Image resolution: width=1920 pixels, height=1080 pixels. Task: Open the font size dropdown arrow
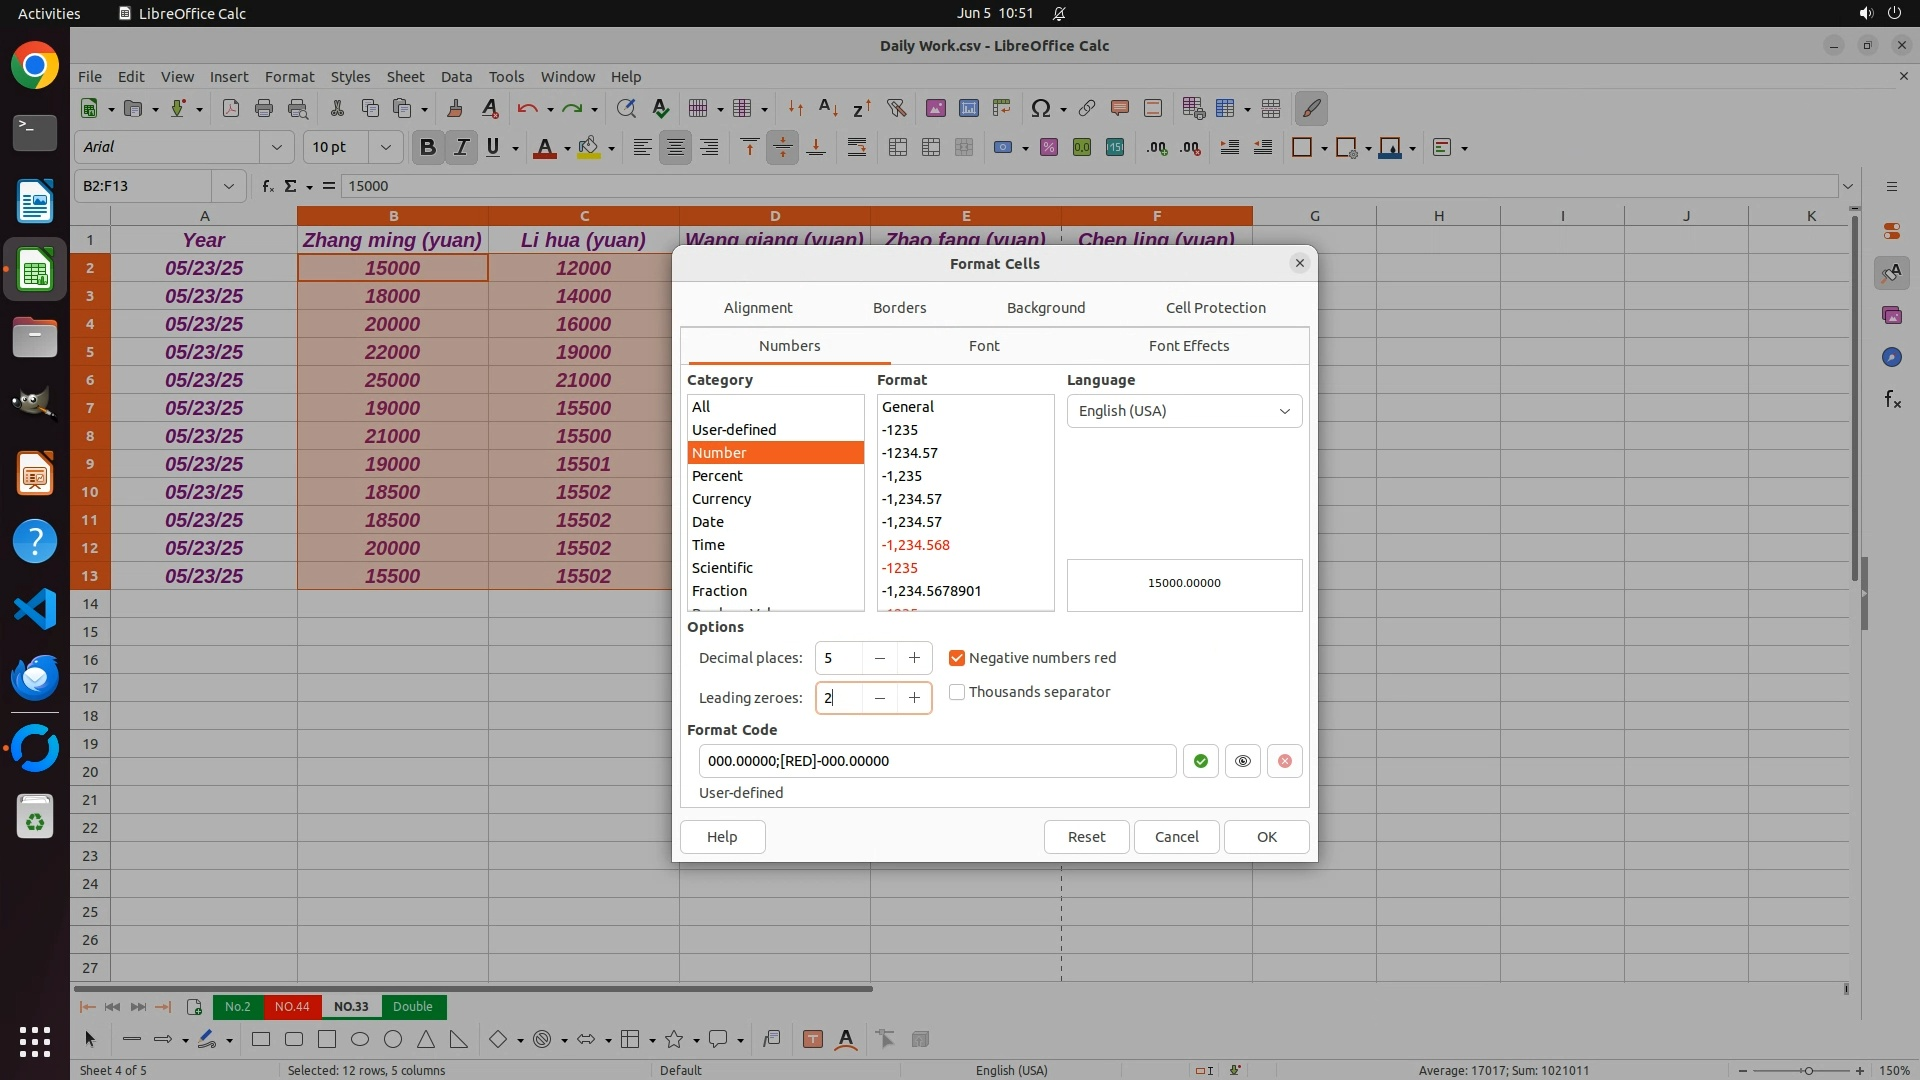[x=385, y=148]
